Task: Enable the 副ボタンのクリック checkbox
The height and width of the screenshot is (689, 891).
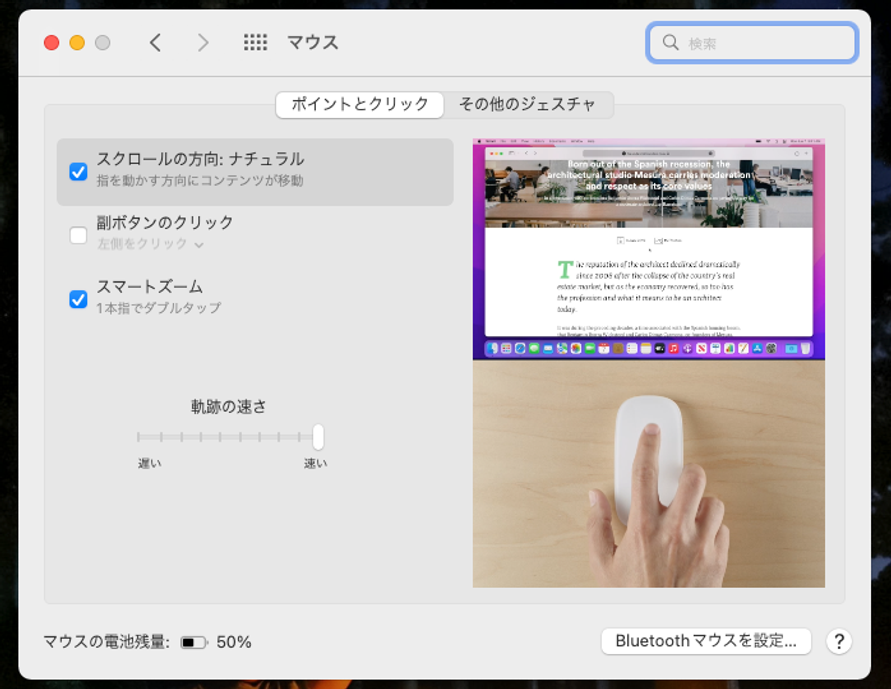Action: (78, 235)
